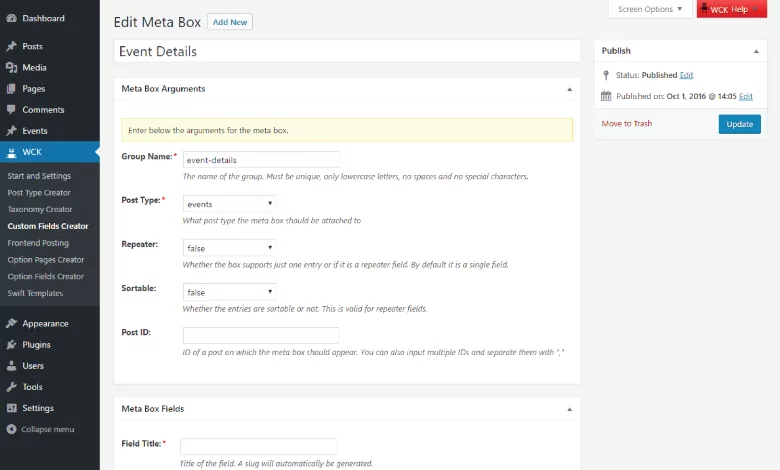Open Media library icon
Viewport: 780px width, 470px height.
(11, 68)
